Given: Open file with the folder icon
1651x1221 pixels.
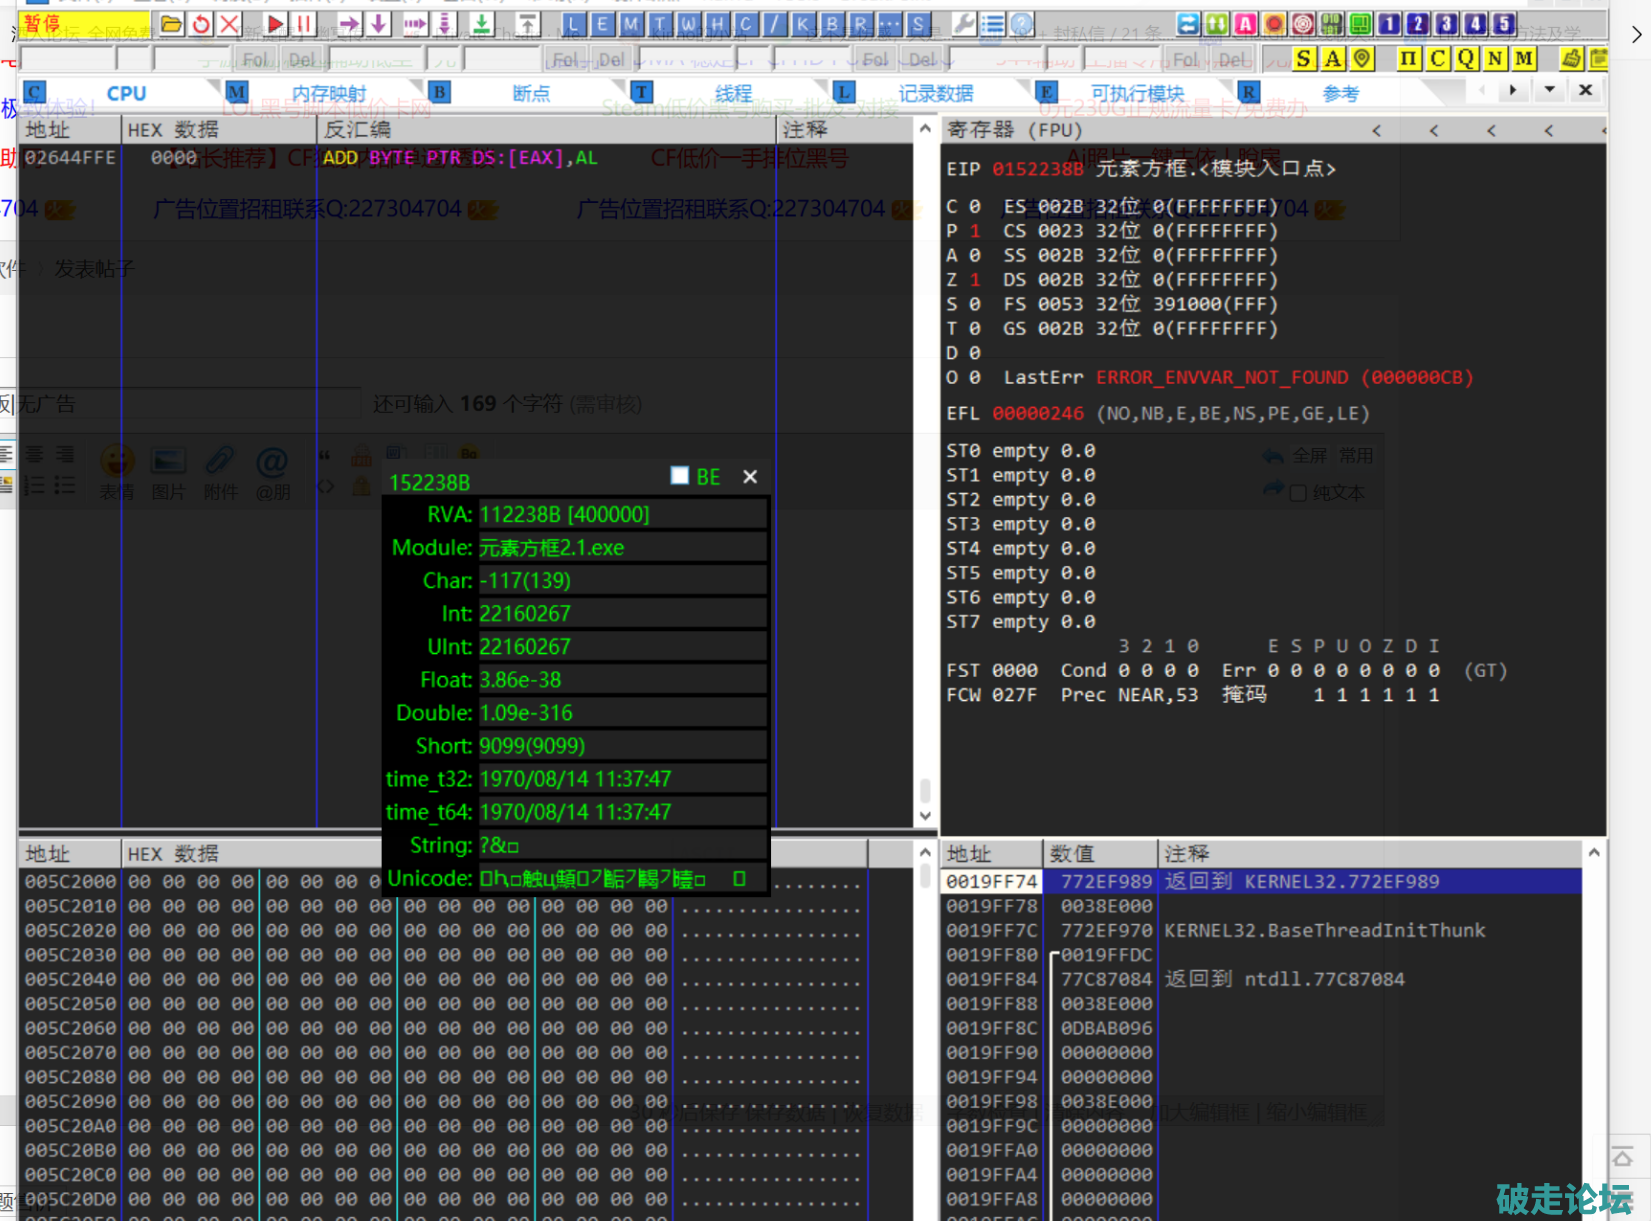Looking at the screenshot, I should [172, 24].
